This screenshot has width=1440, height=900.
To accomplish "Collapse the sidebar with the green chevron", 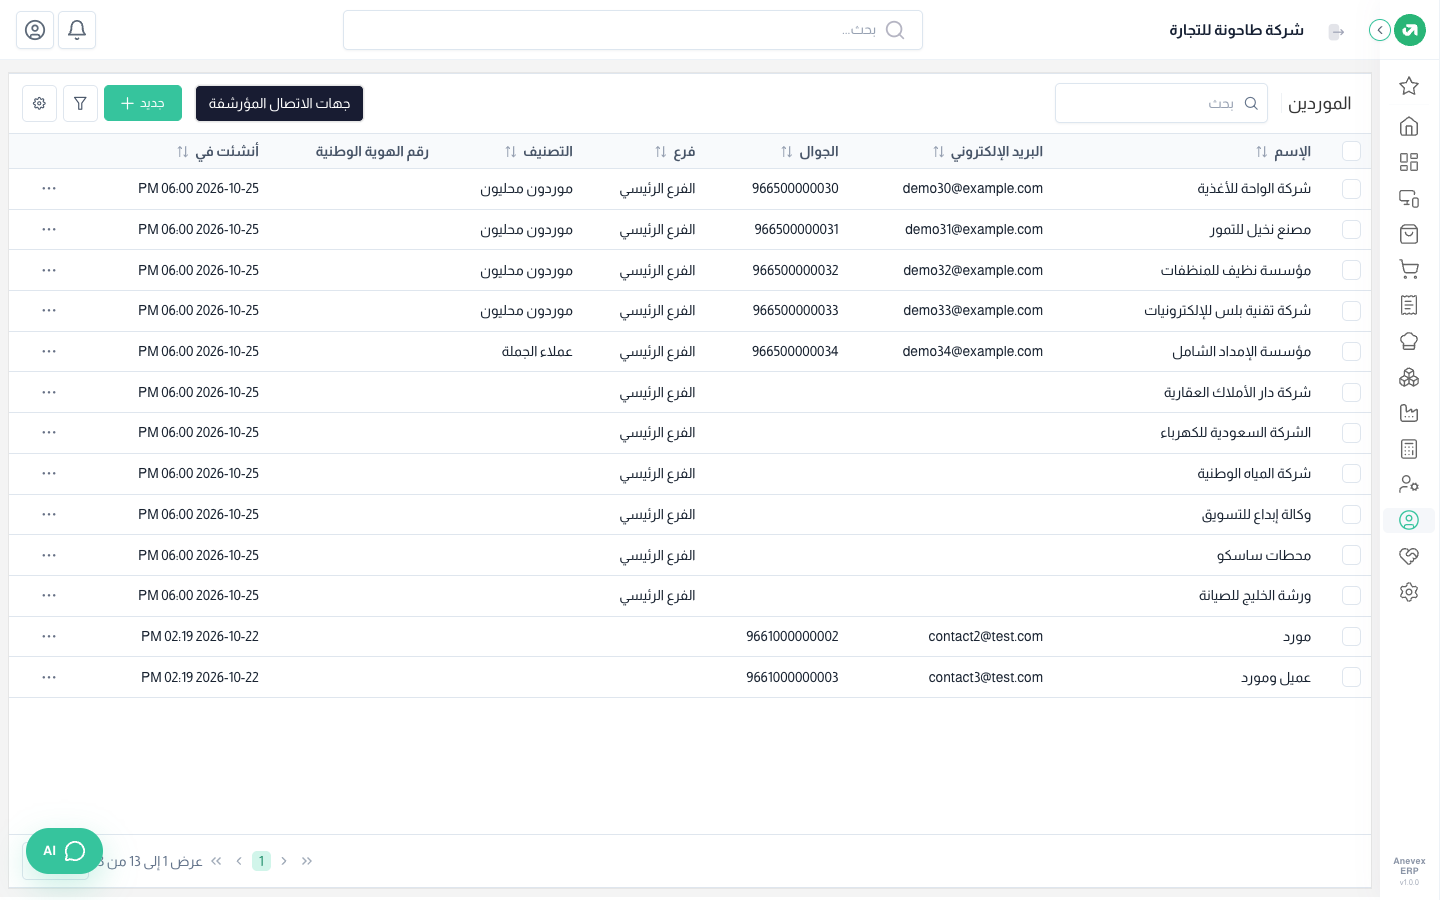I will click(x=1380, y=30).
